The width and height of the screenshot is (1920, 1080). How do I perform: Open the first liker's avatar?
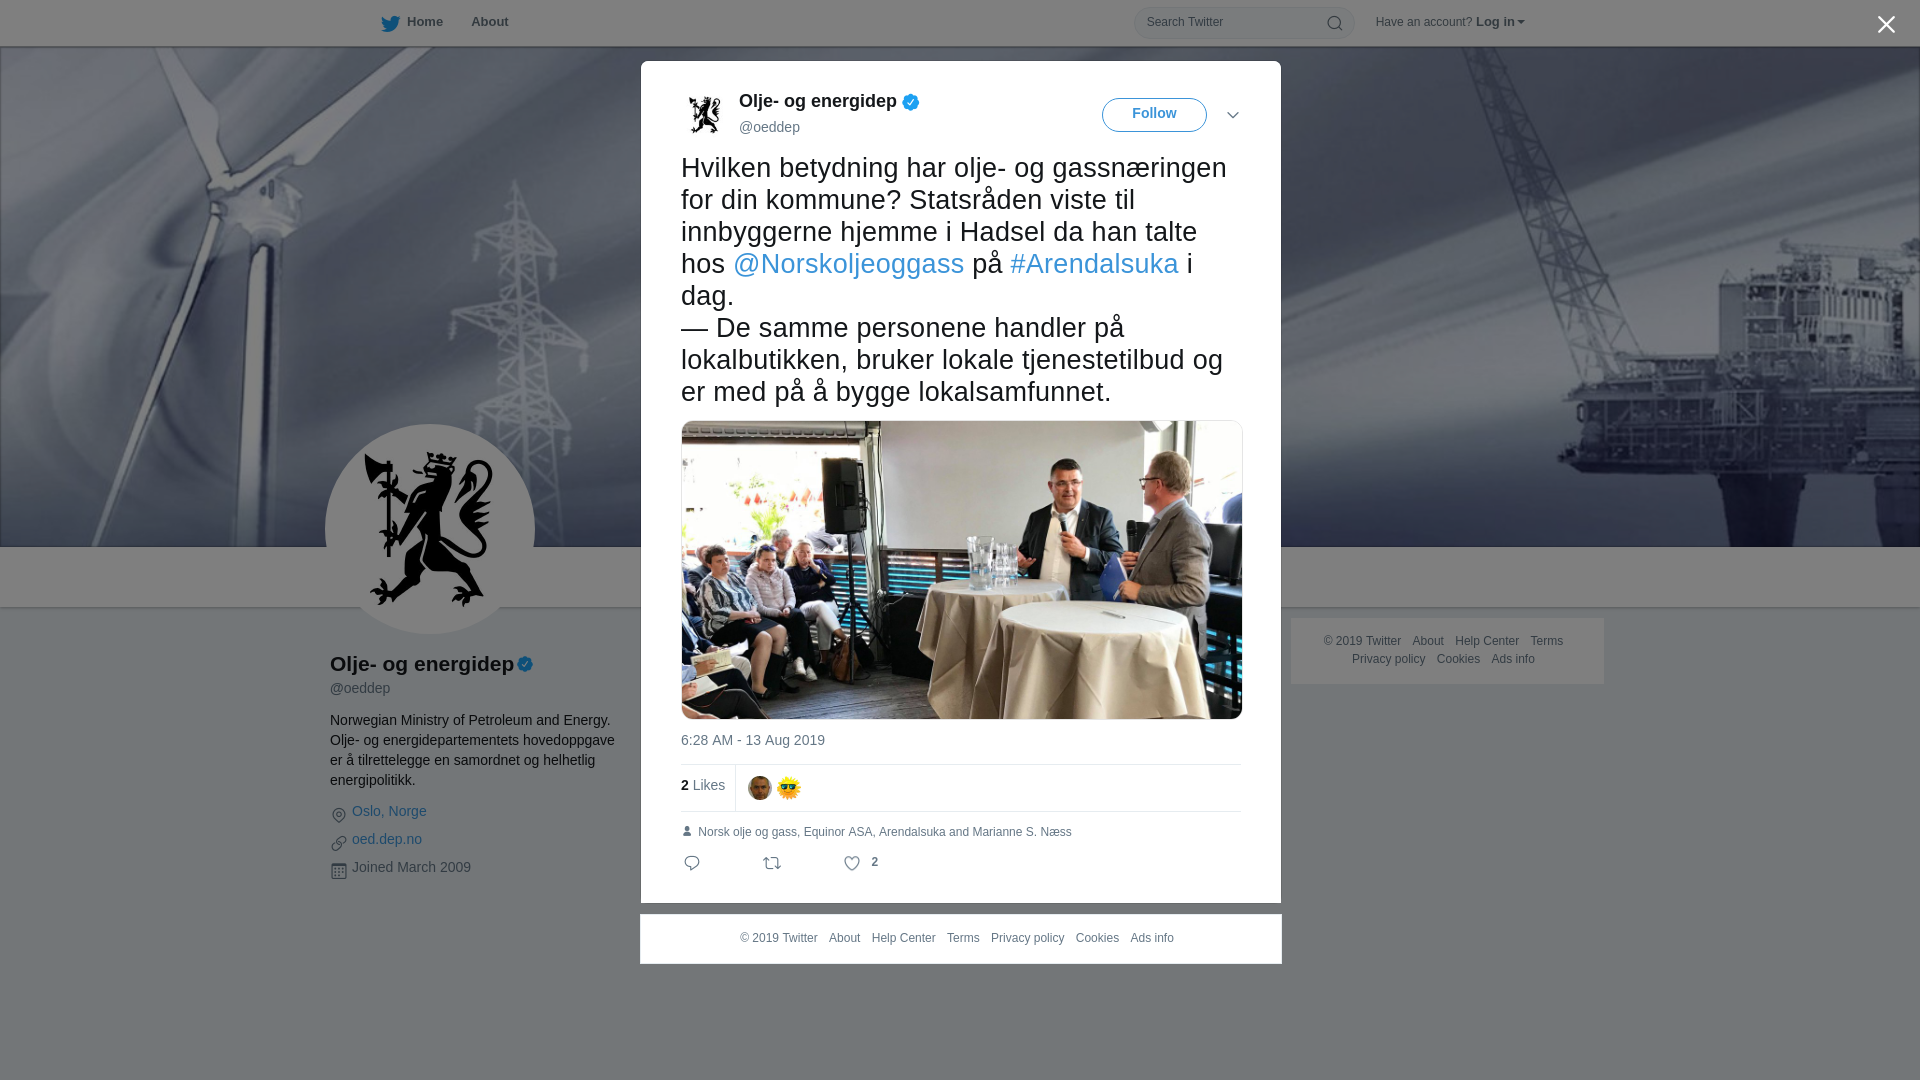[x=760, y=788]
